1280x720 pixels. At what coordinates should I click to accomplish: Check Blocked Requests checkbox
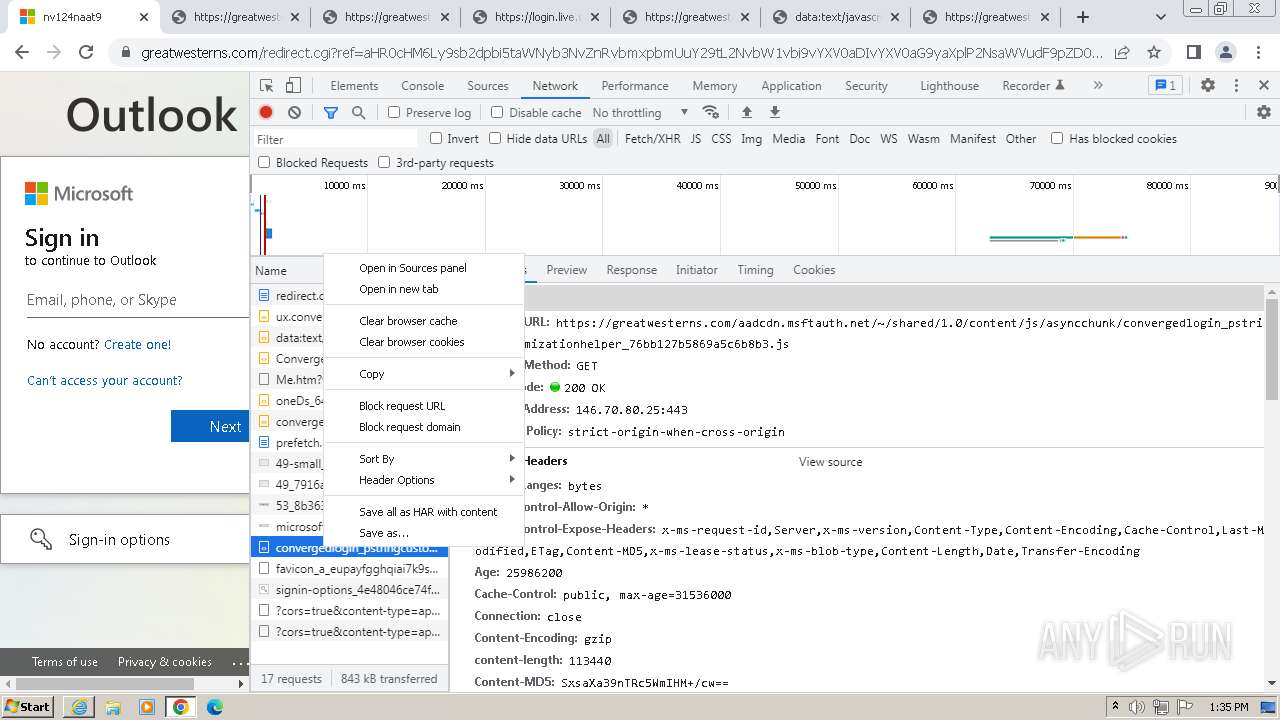pos(264,162)
